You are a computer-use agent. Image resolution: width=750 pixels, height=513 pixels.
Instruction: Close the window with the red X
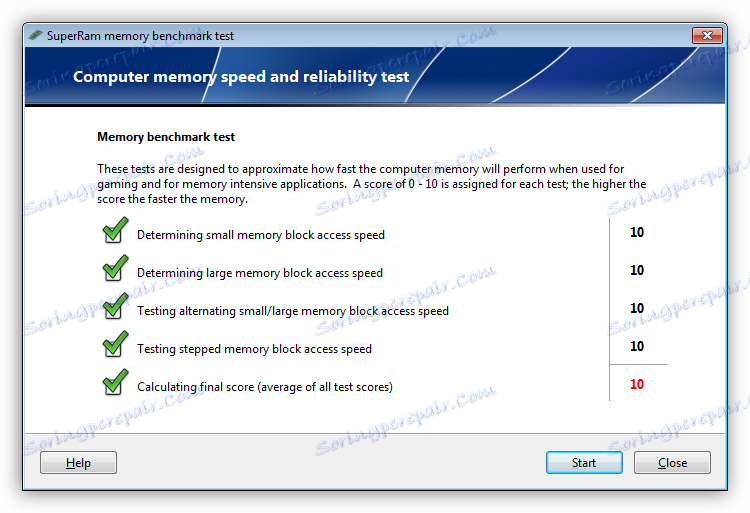[x=707, y=35]
